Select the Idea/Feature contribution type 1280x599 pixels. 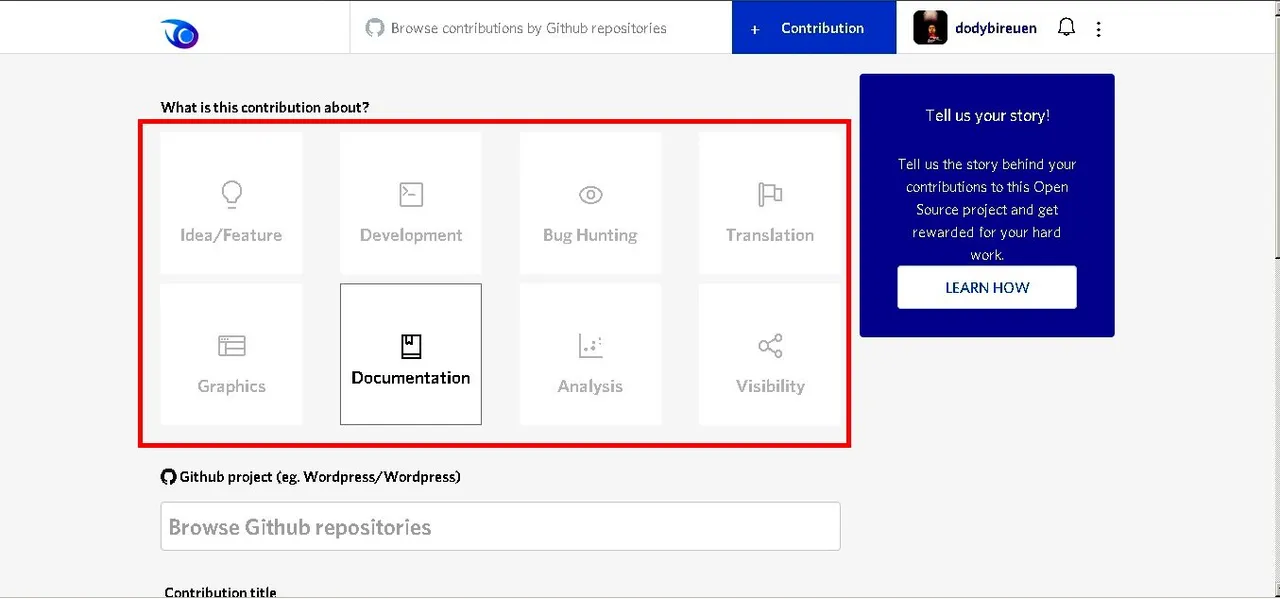(231, 203)
